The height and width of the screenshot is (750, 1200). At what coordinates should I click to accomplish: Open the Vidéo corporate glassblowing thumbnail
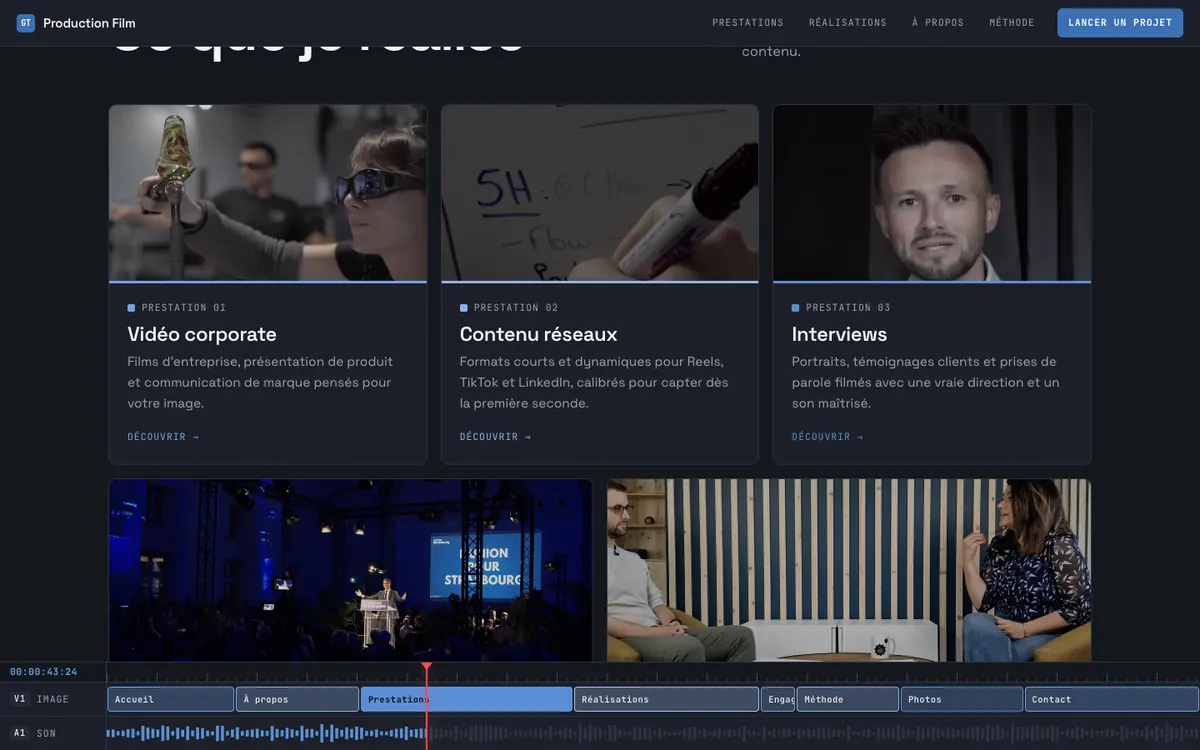(x=268, y=193)
